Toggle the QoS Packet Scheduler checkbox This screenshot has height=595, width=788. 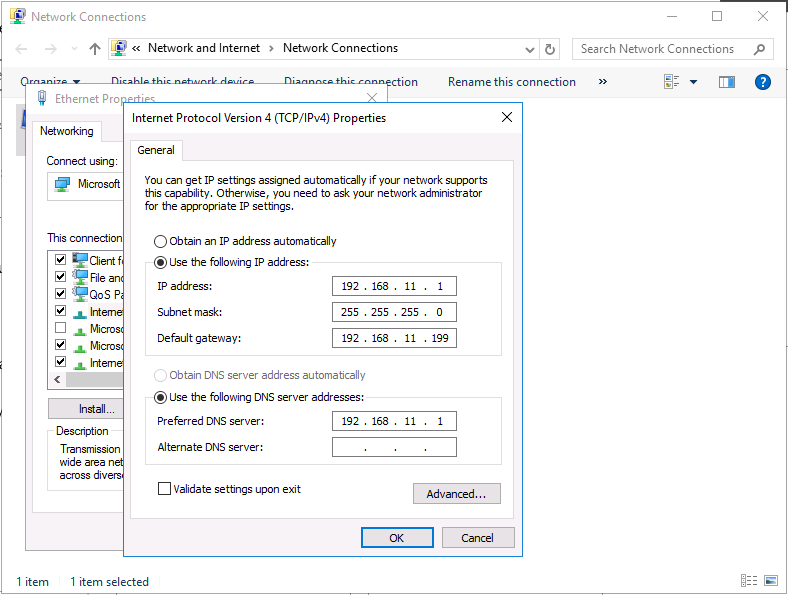tap(60, 294)
